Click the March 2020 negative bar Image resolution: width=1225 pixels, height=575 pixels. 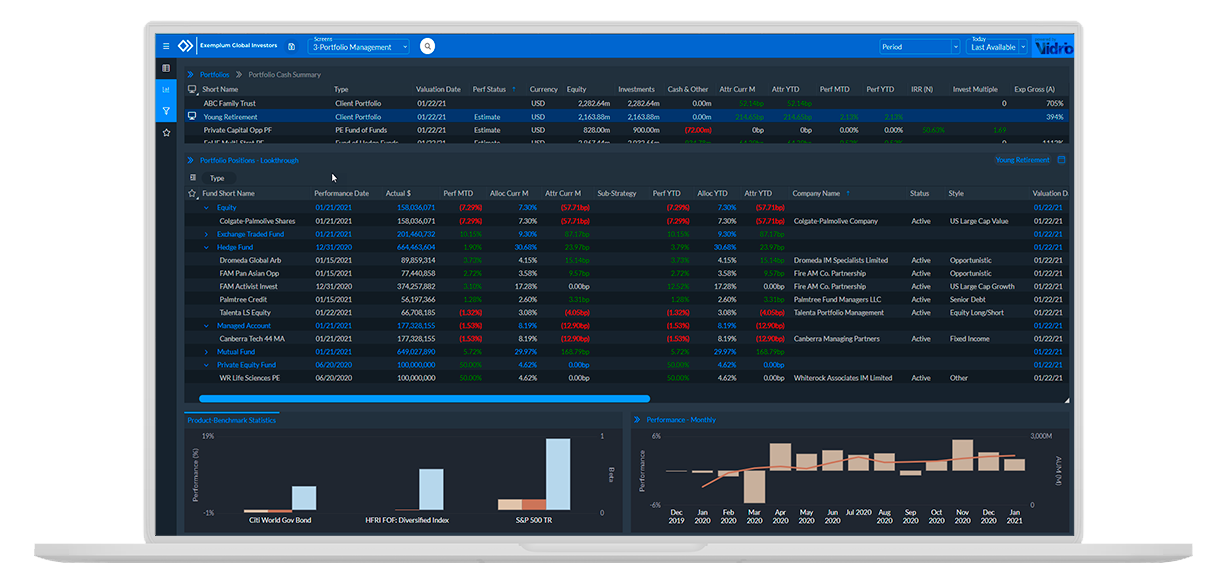(752, 487)
